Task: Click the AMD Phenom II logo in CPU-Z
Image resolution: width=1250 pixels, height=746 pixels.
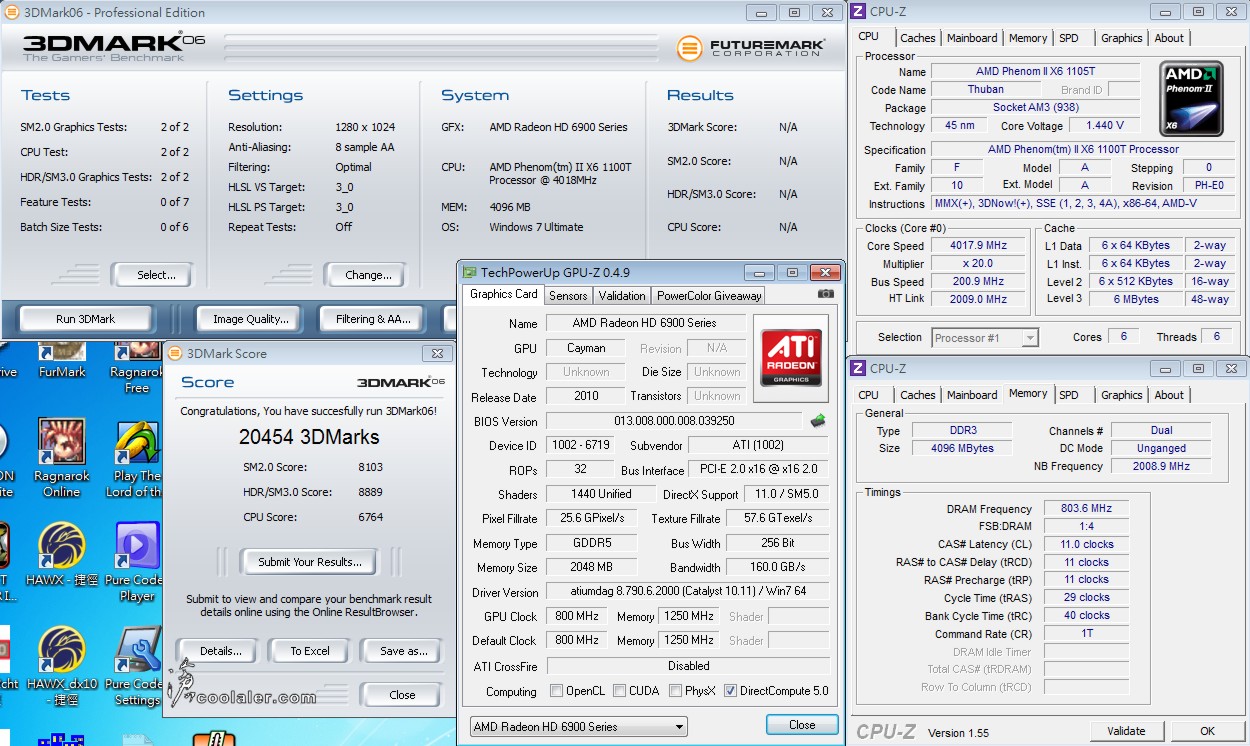Action: coord(1193,98)
